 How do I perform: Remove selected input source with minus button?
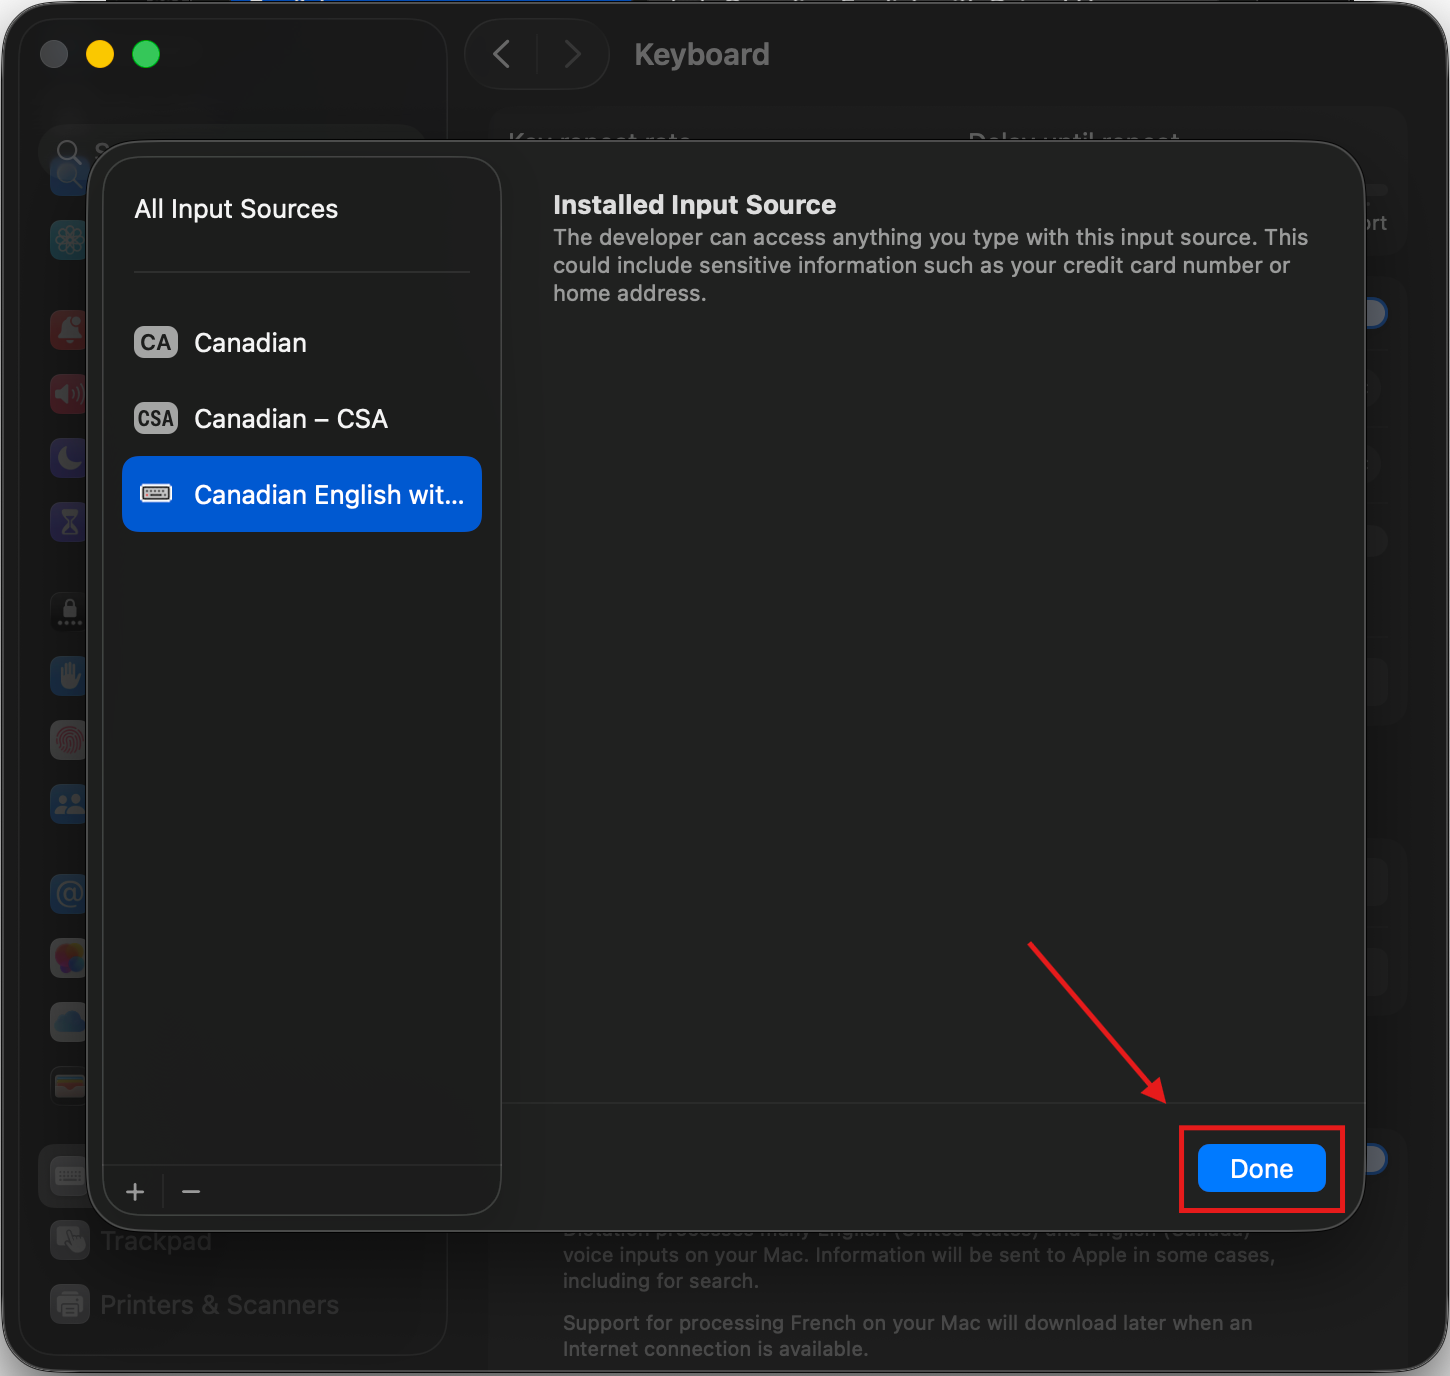point(191,1192)
